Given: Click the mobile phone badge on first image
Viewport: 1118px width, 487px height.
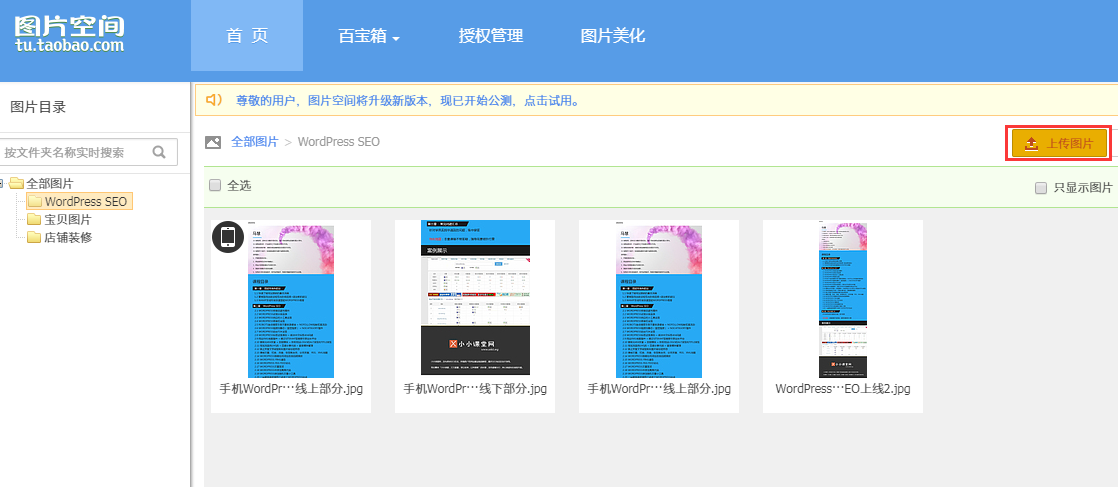Looking at the screenshot, I should coord(228,236).
